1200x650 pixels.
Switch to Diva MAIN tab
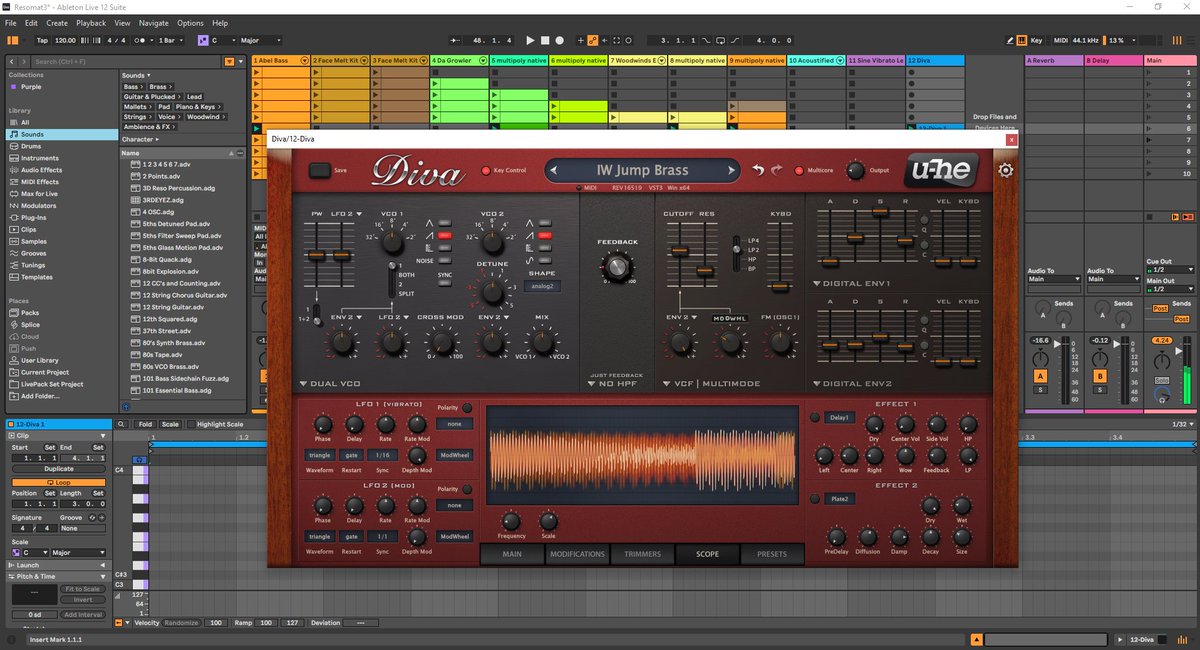coord(512,553)
